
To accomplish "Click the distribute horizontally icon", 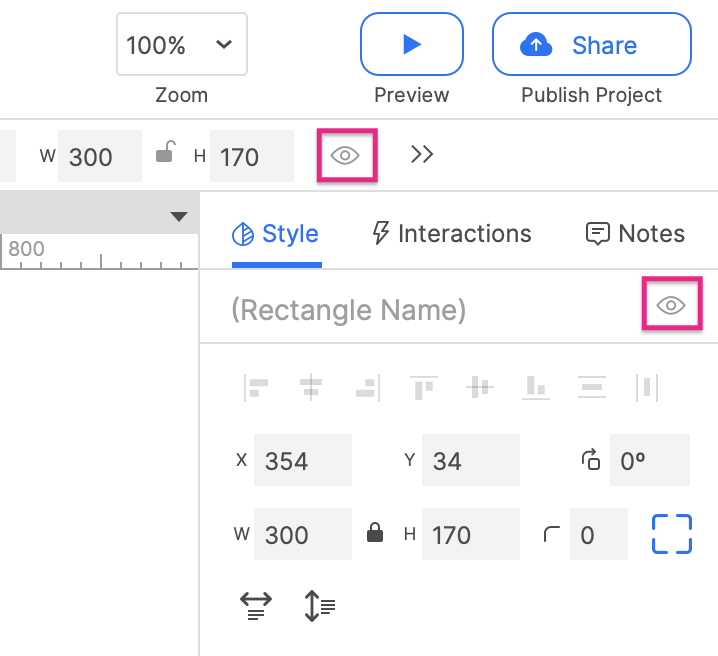I will click(647, 387).
